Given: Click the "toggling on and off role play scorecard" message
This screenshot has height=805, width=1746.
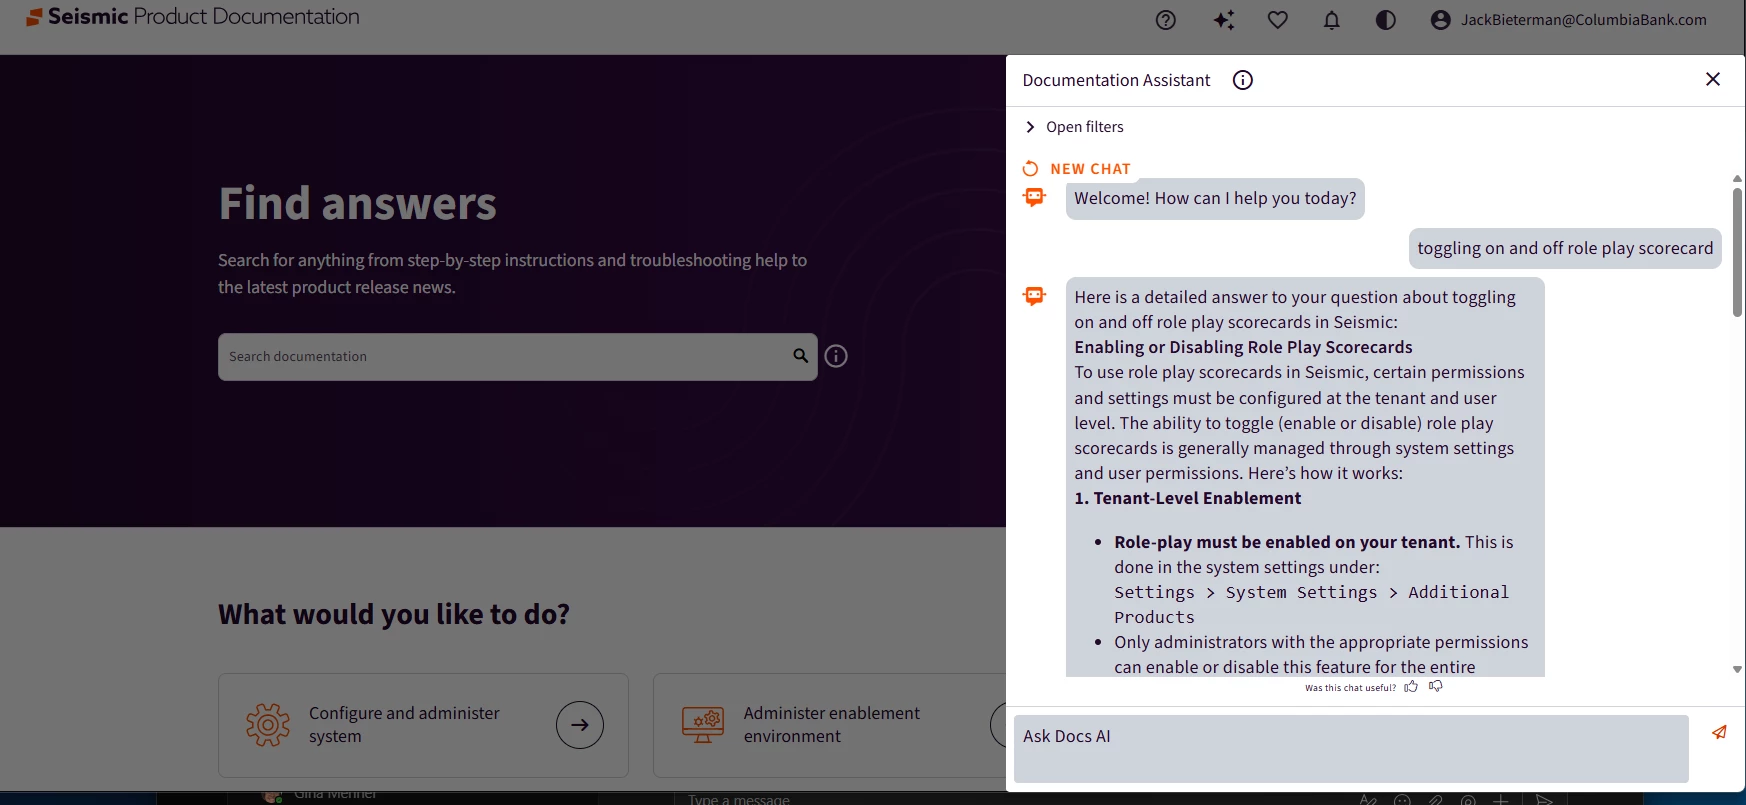Looking at the screenshot, I should coord(1565,249).
